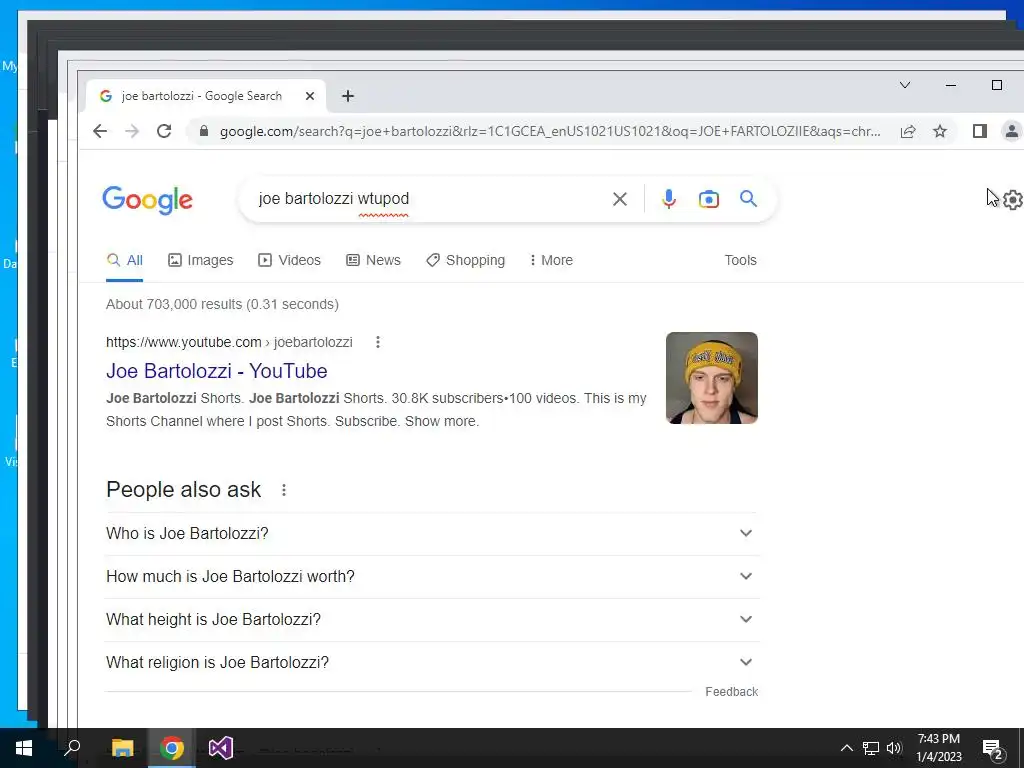Show hidden system tray icons
Image resolution: width=1024 pixels, height=768 pixels.
click(846, 748)
